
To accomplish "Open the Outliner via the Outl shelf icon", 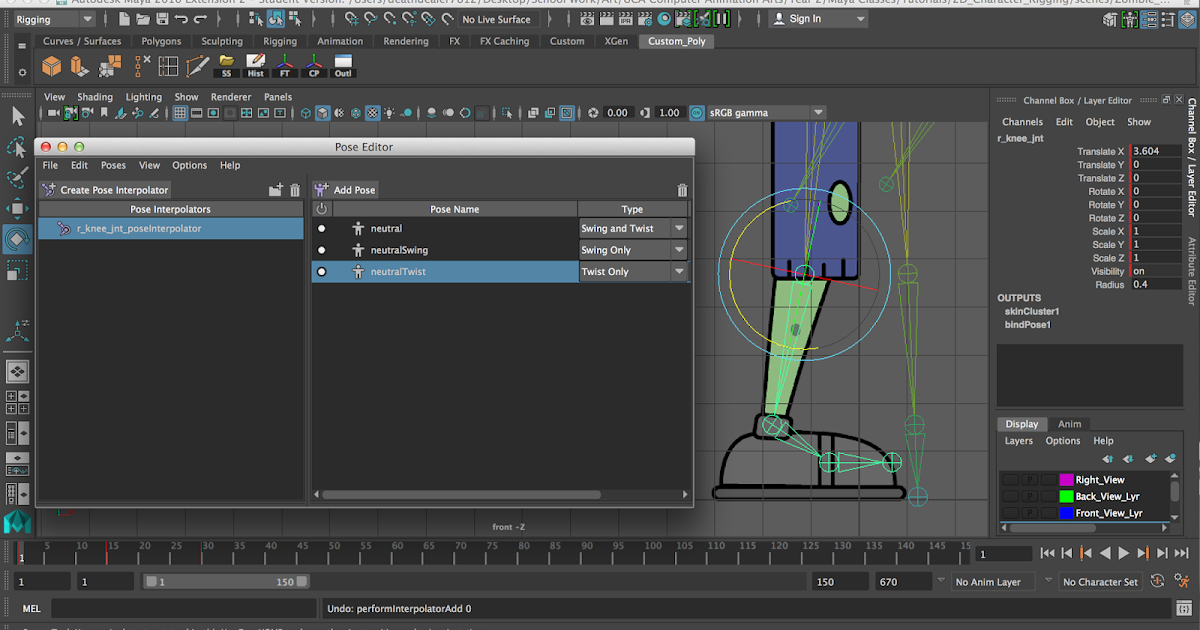I will click(343, 65).
